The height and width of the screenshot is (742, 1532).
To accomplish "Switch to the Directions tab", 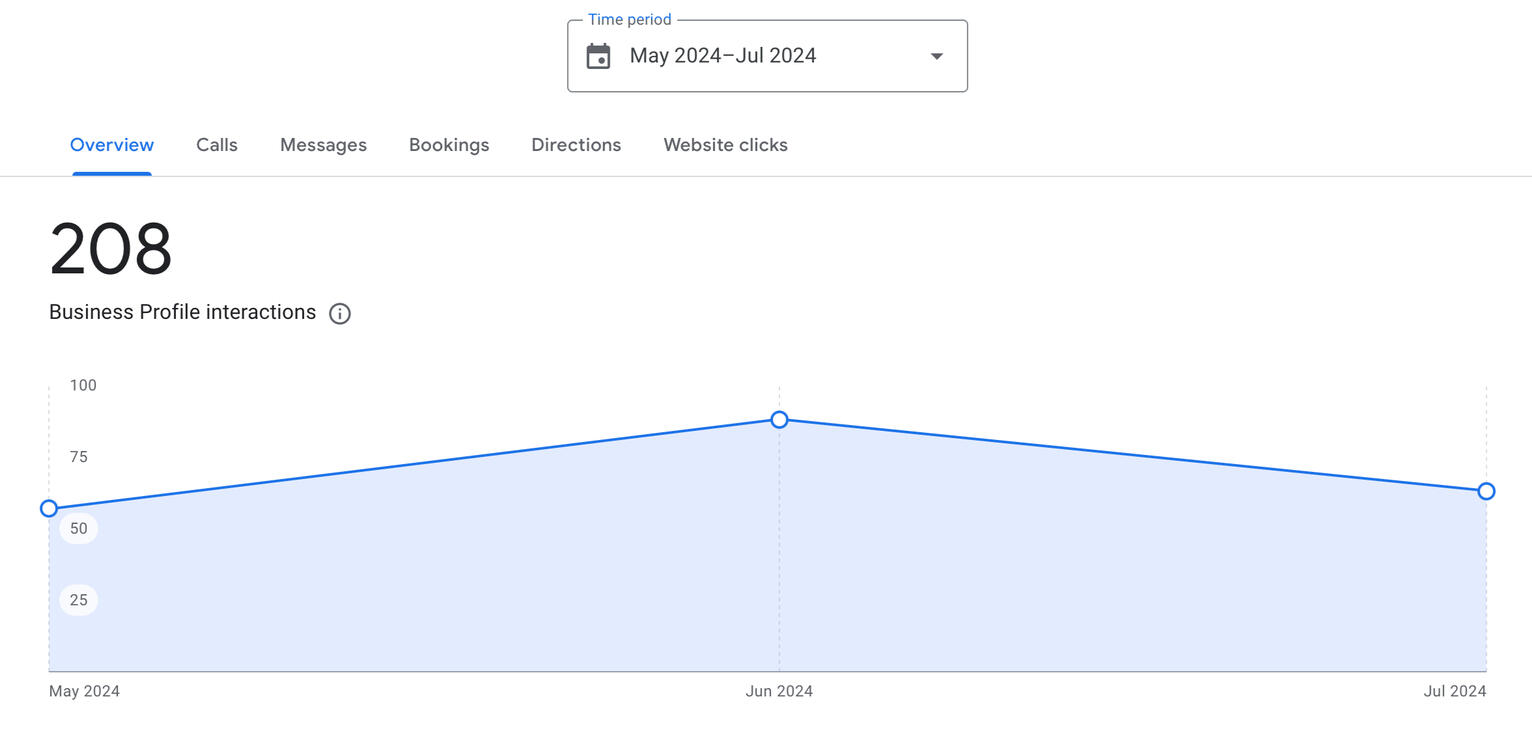I will click(576, 144).
